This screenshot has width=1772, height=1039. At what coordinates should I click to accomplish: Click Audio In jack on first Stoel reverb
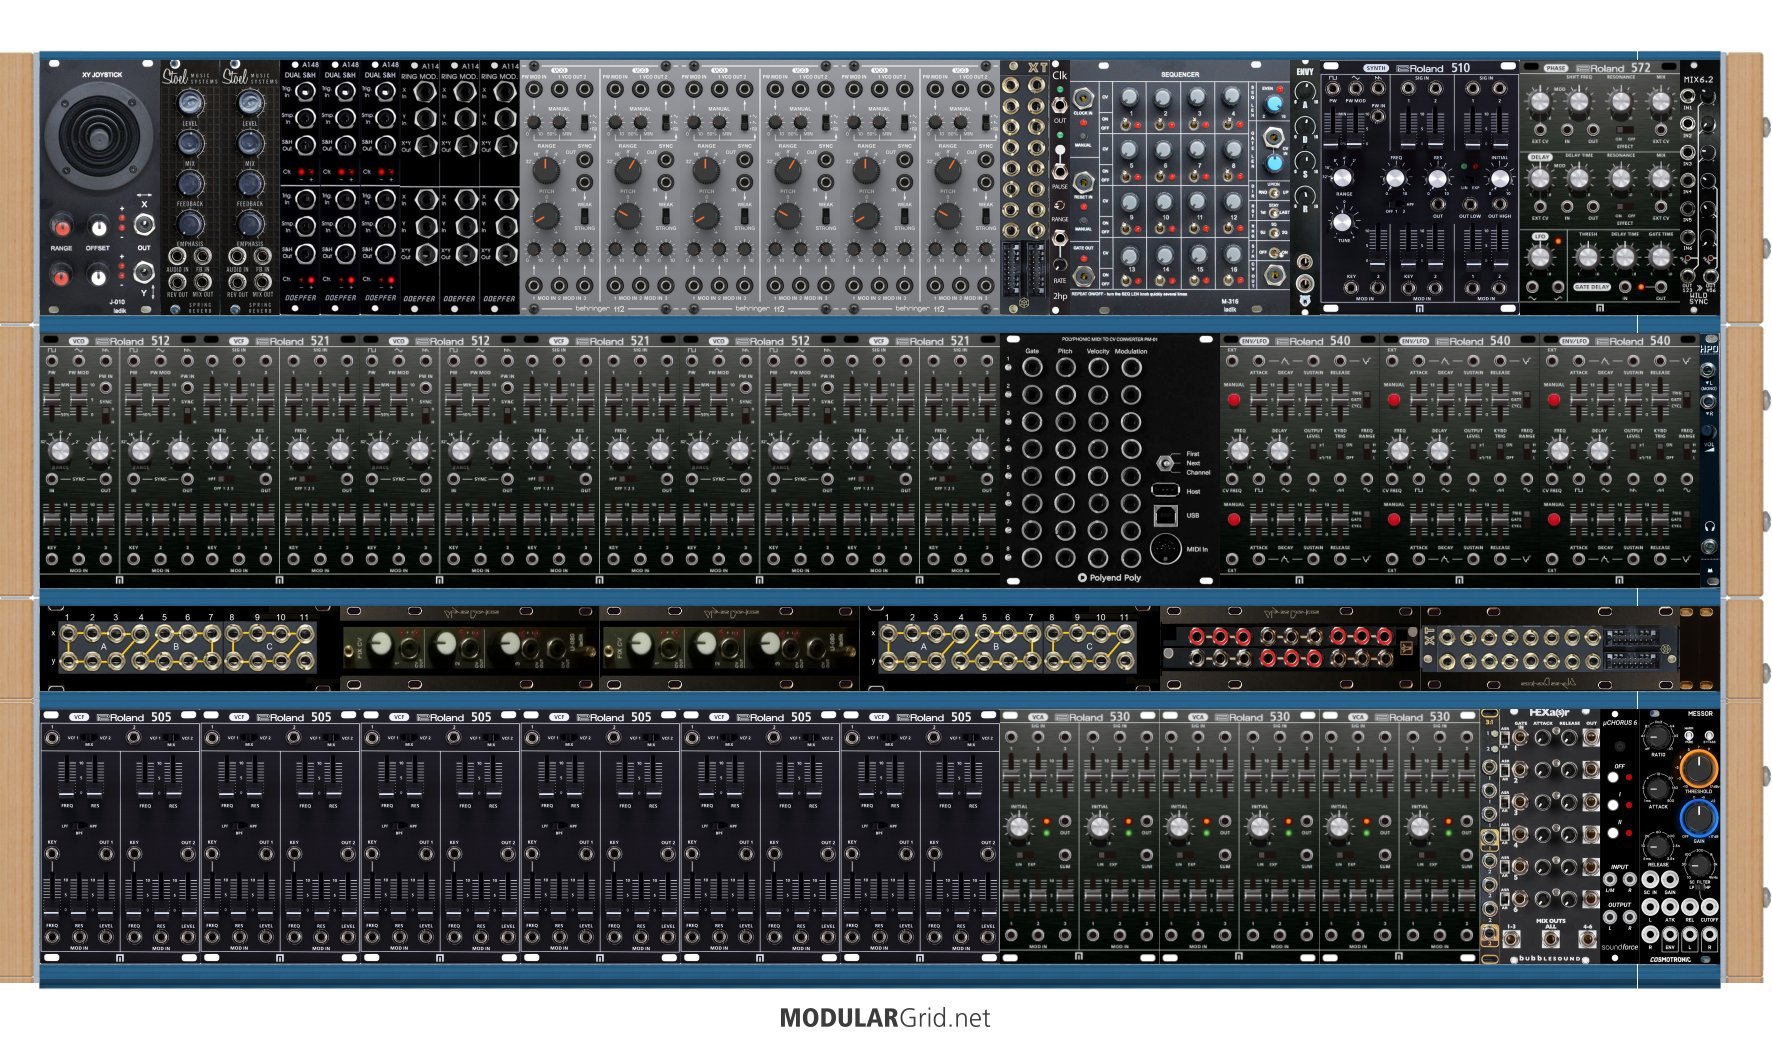pyautogui.click(x=177, y=257)
